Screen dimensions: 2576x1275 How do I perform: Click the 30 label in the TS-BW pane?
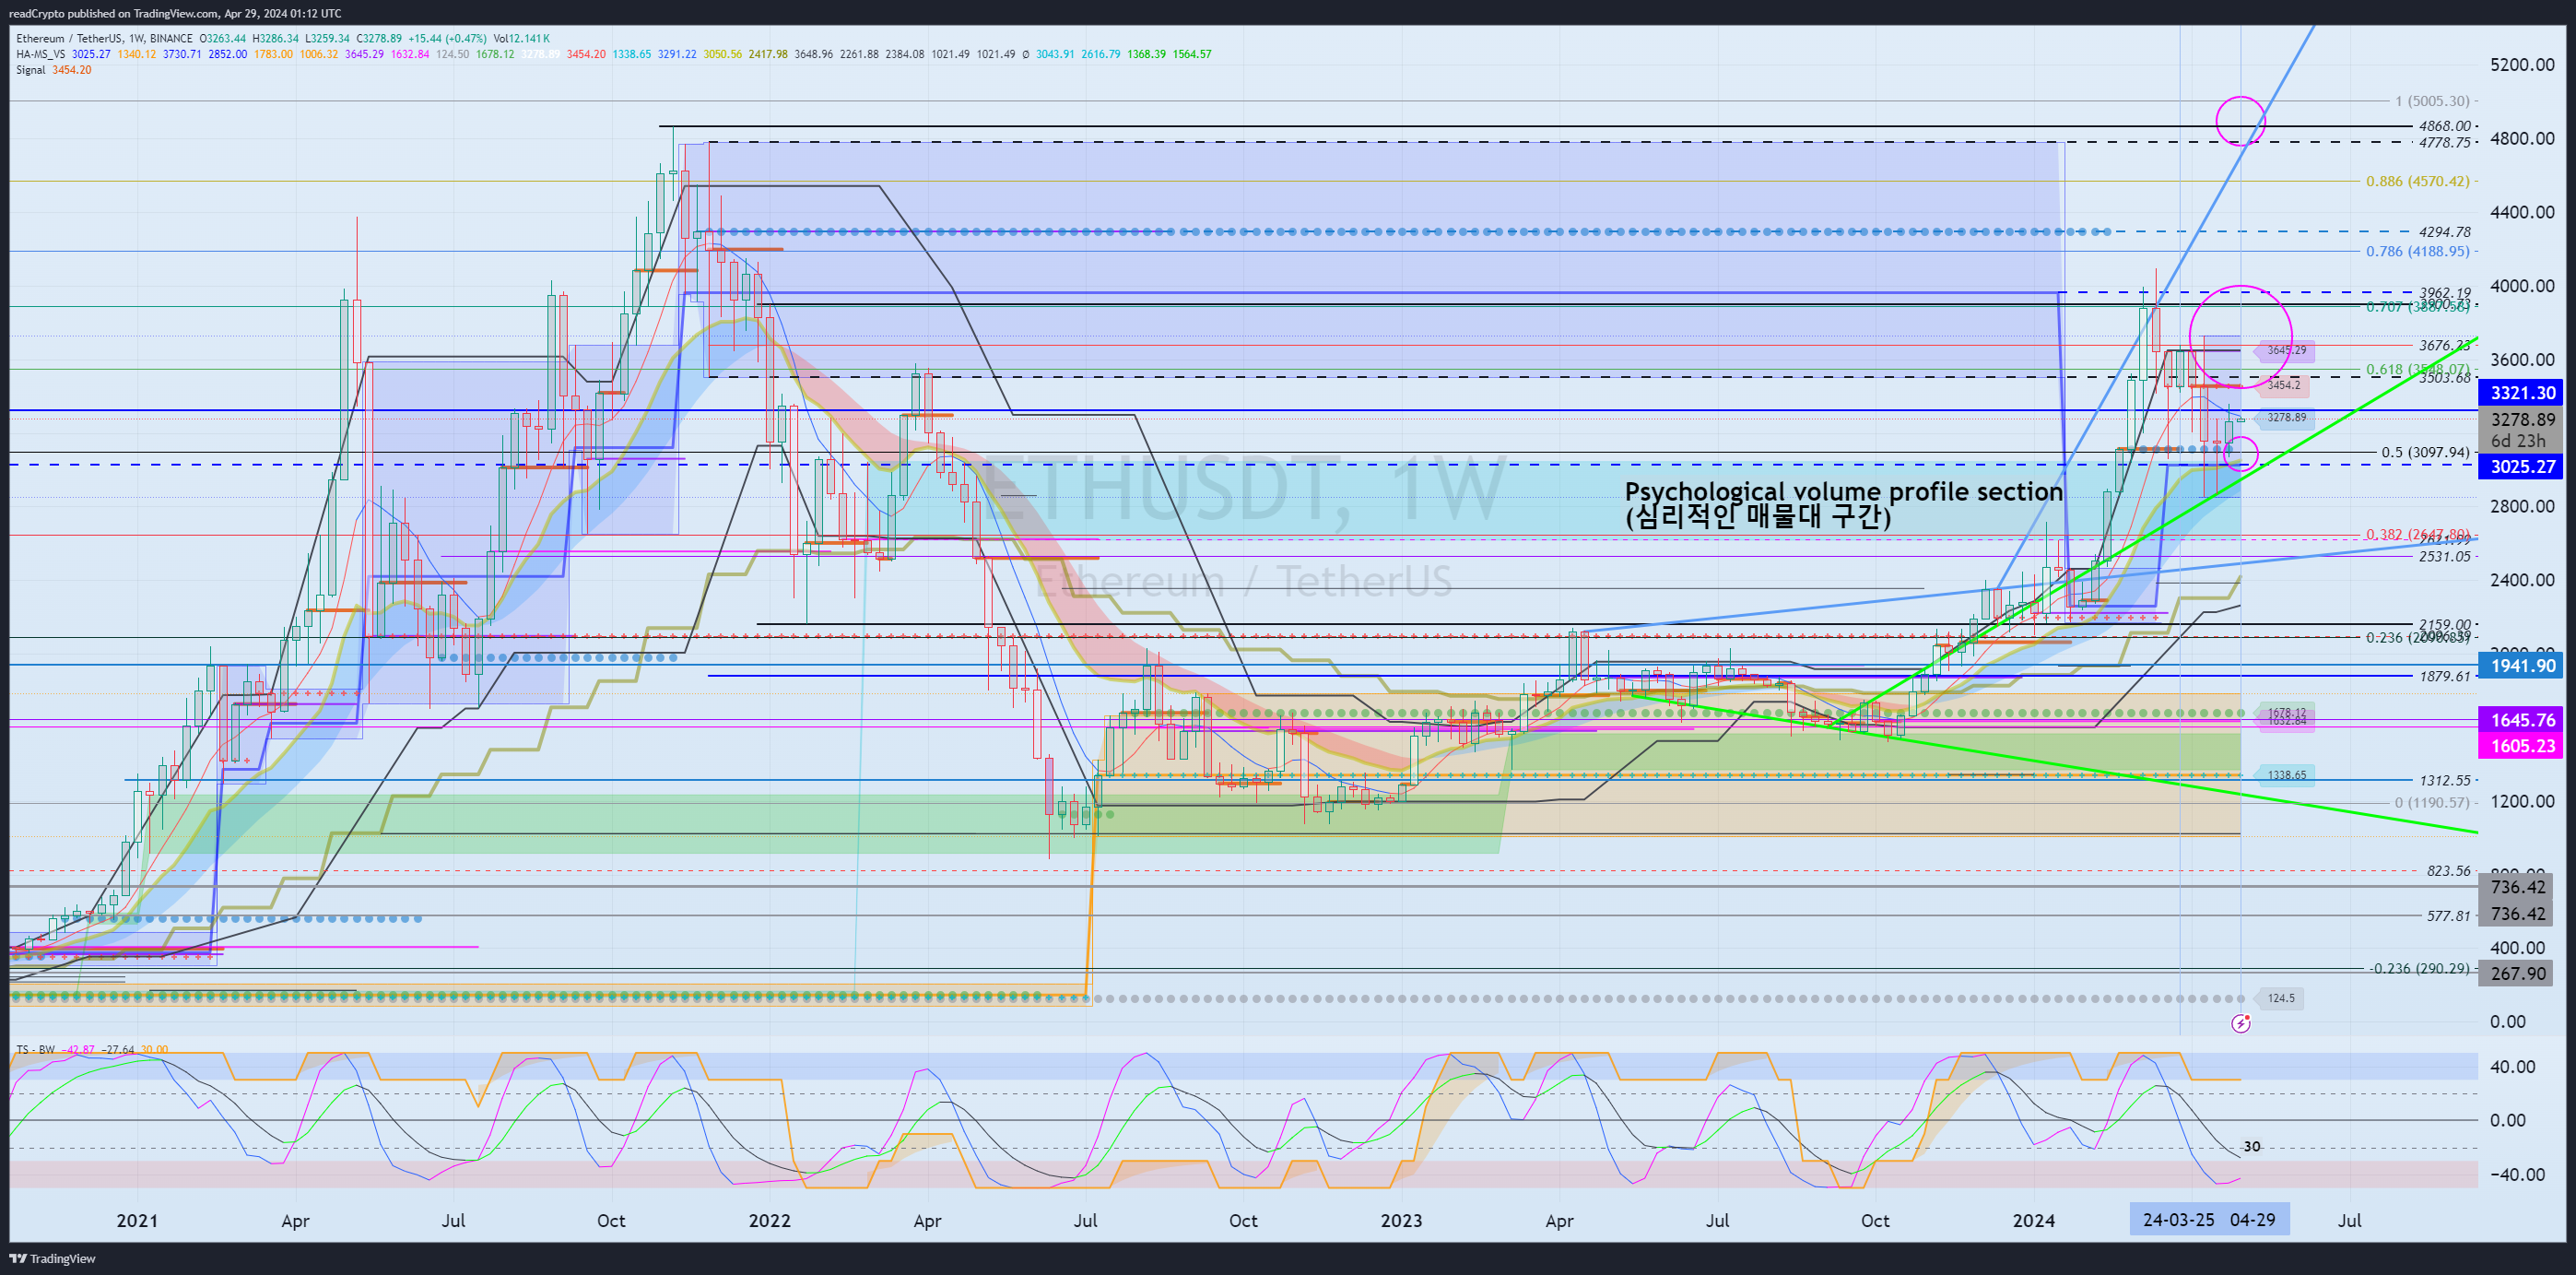click(x=2251, y=1146)
